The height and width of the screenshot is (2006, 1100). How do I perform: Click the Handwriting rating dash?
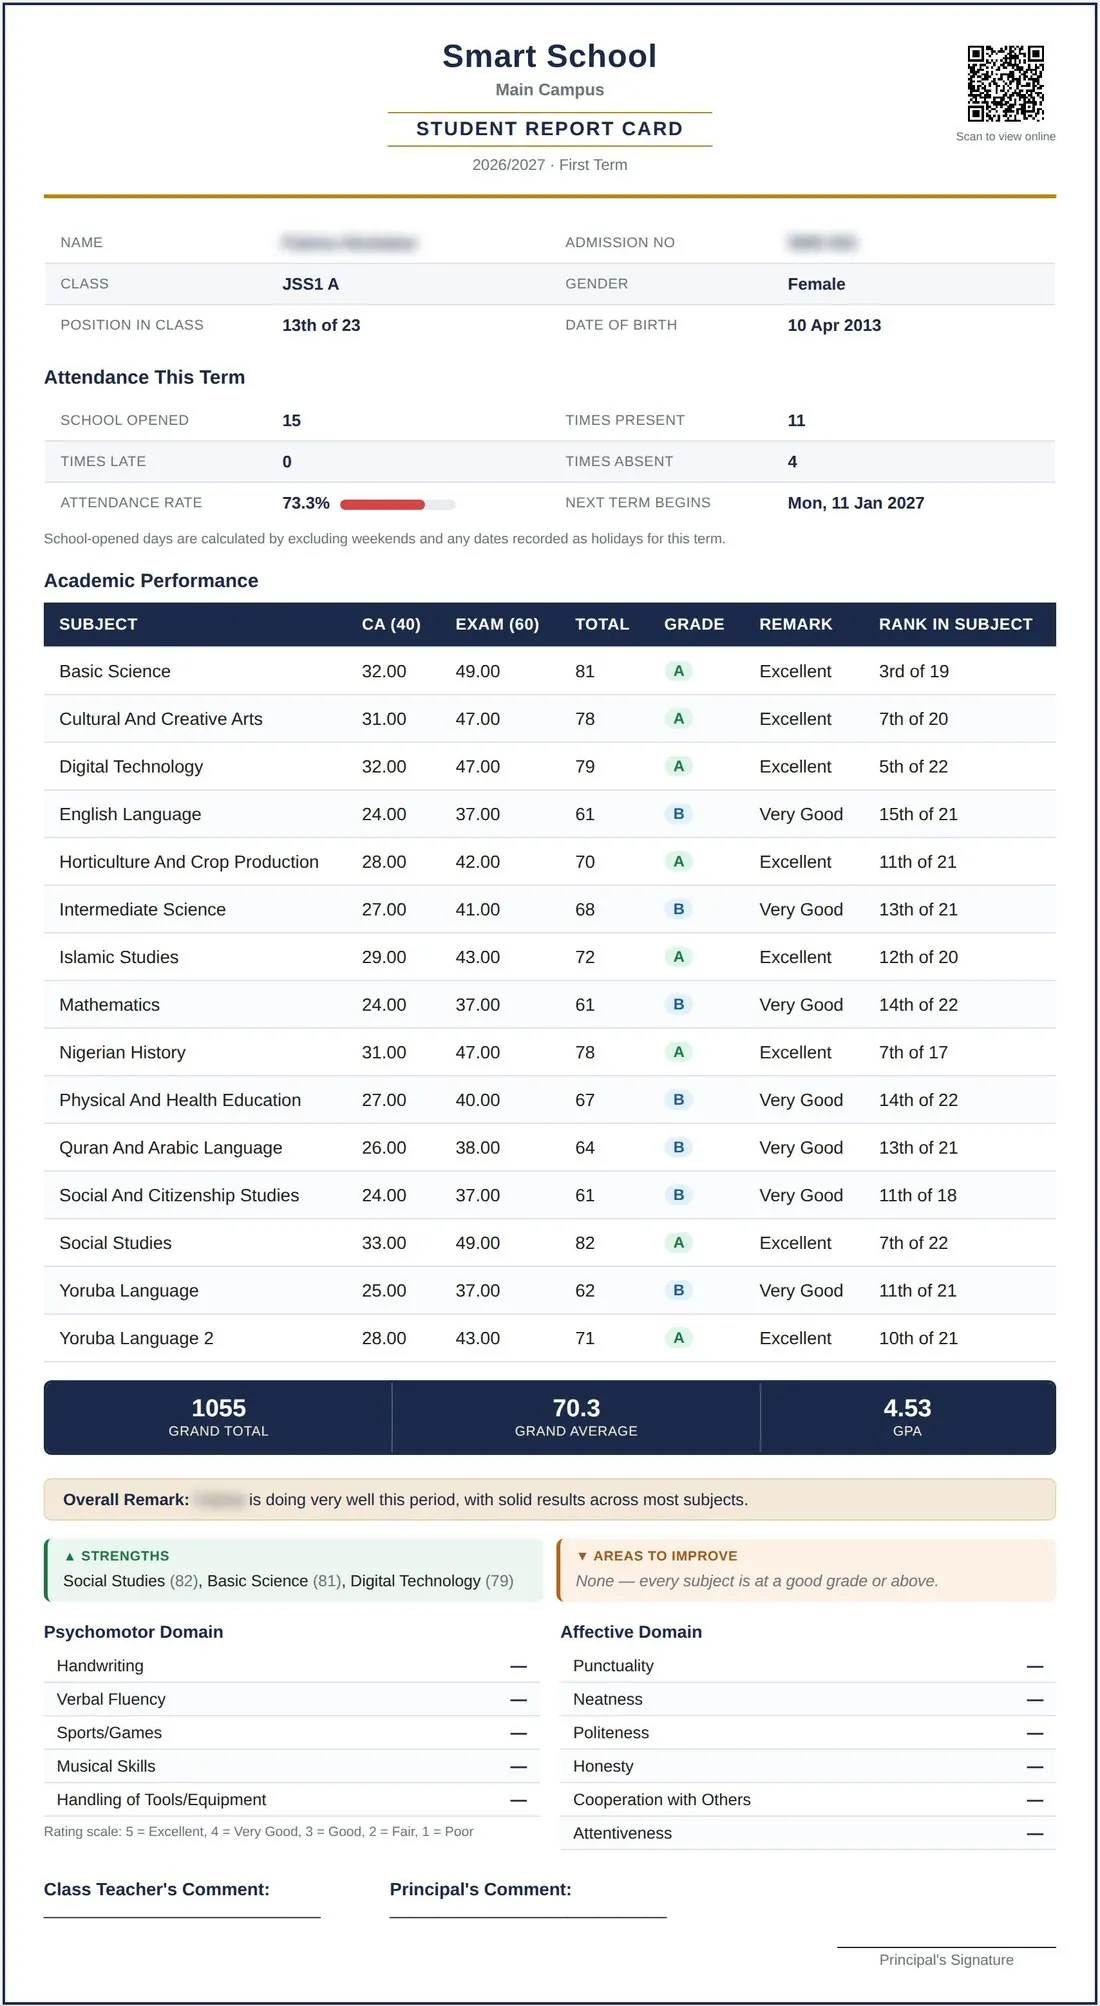tap(518, 1666)
